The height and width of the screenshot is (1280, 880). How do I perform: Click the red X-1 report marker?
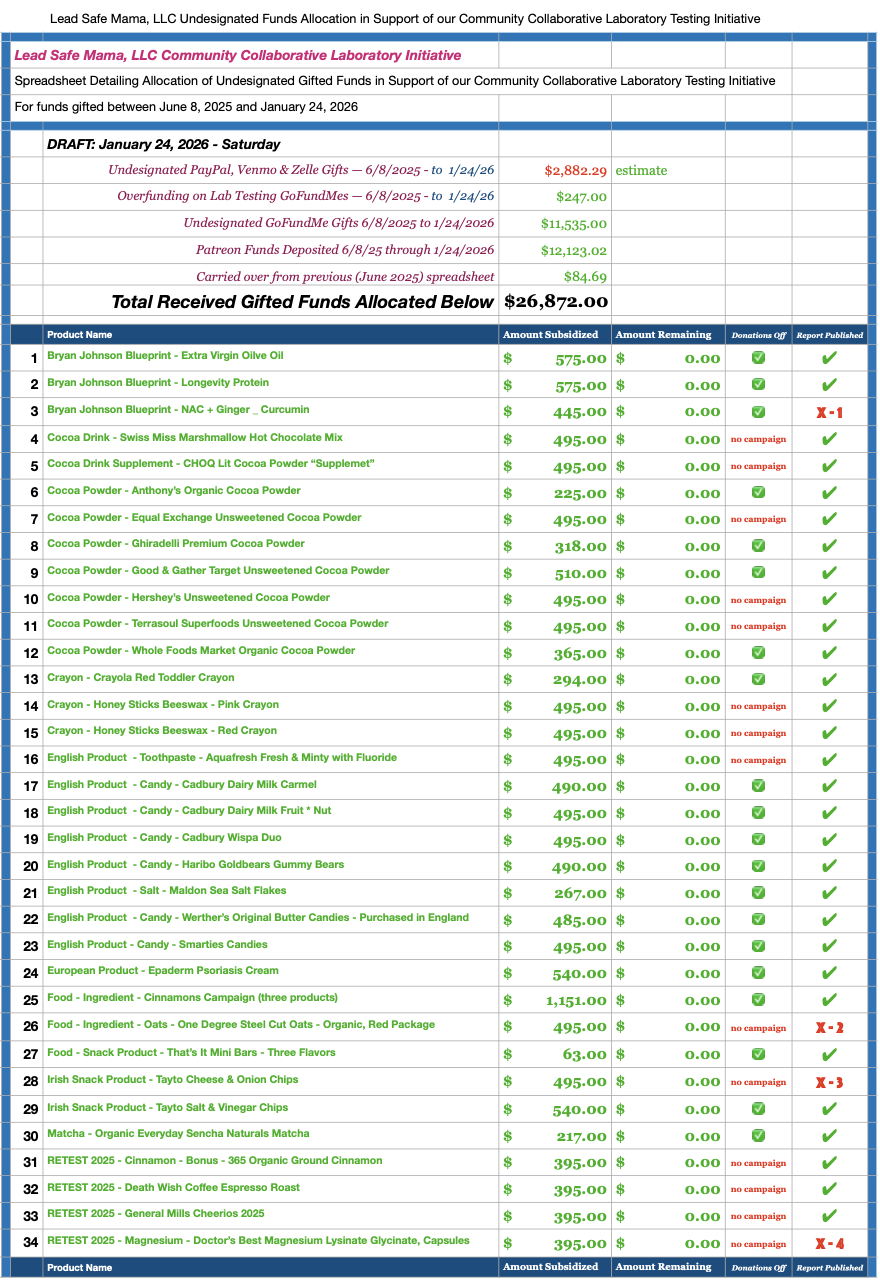click(828, 412)
